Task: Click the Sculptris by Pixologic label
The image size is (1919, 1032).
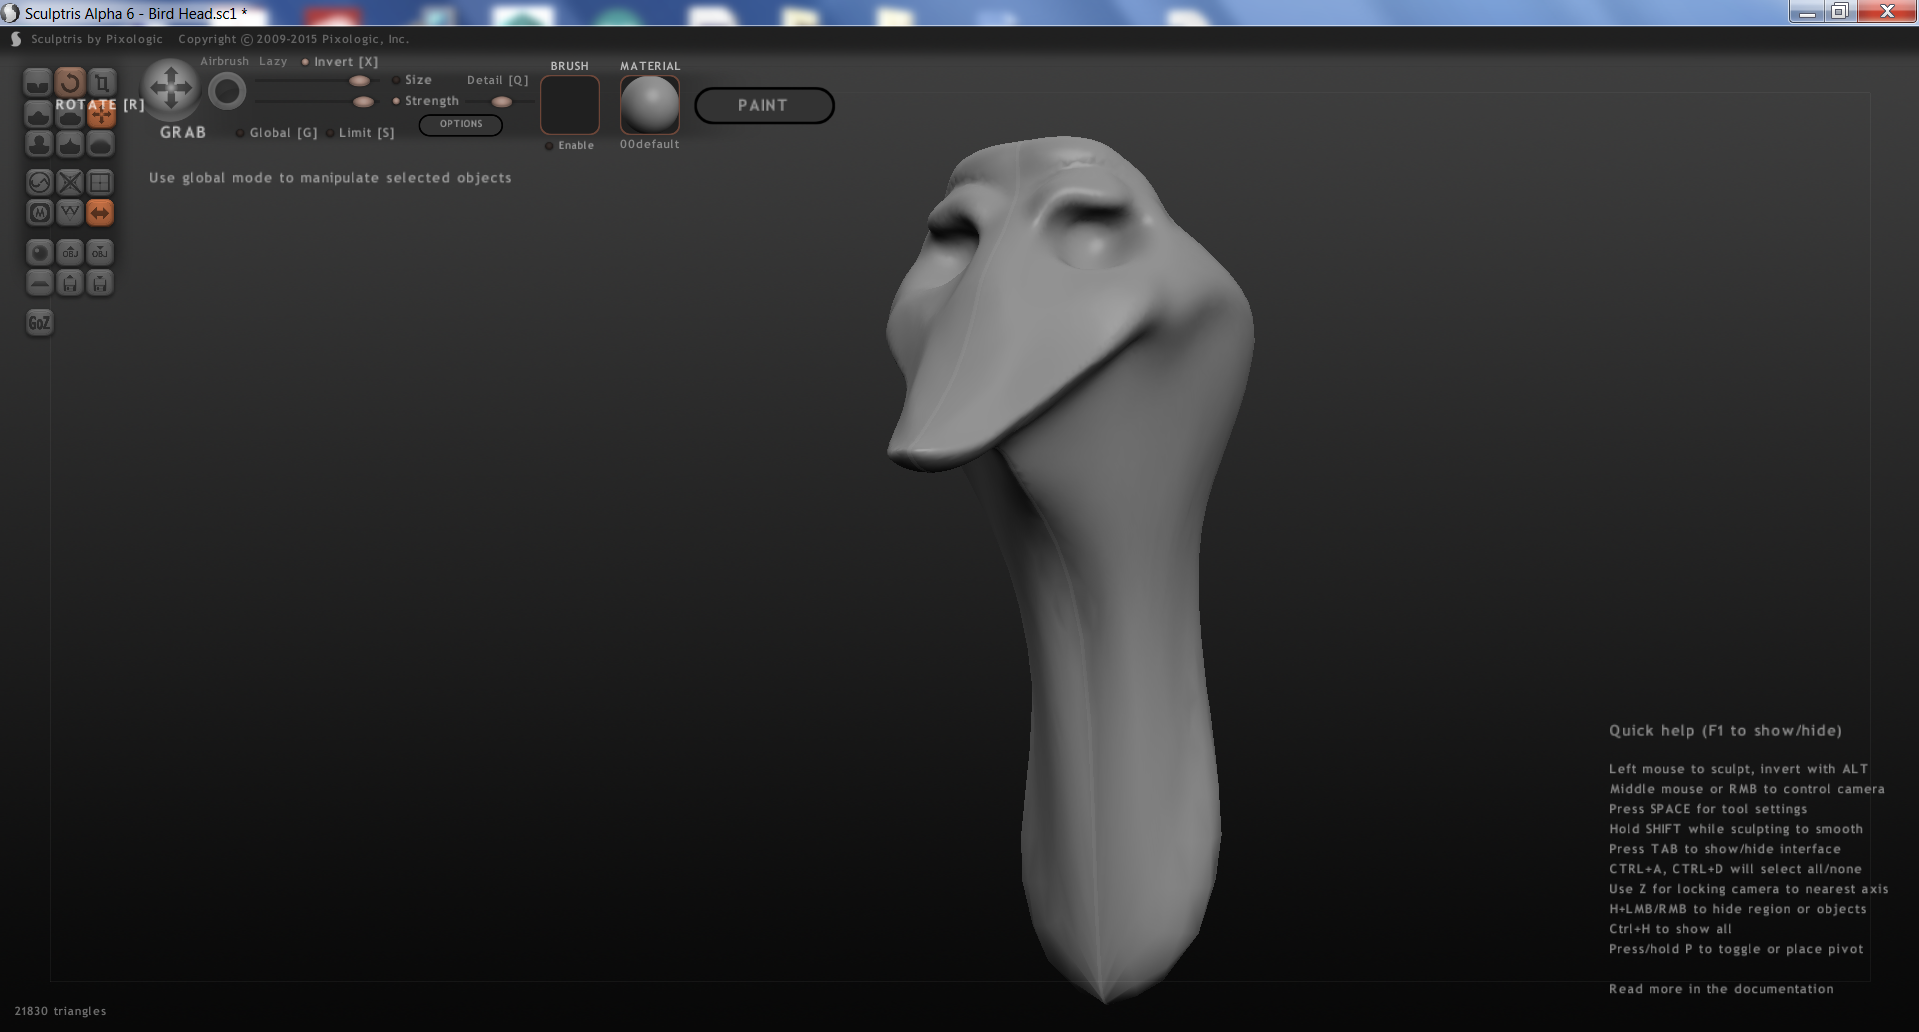Action: point(96,39)
